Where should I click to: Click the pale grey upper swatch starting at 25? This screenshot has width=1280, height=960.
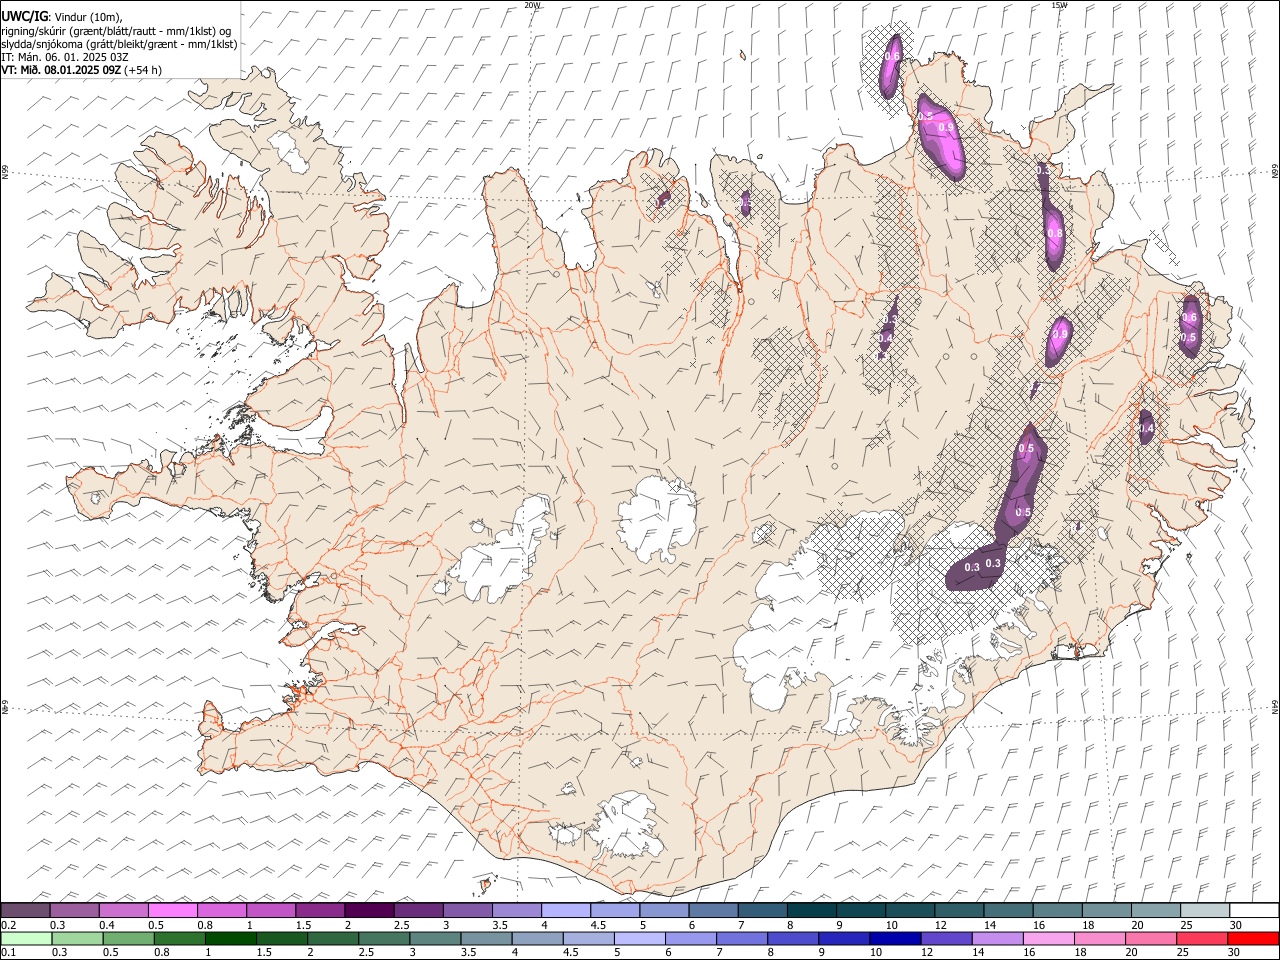pos(1204,910)
